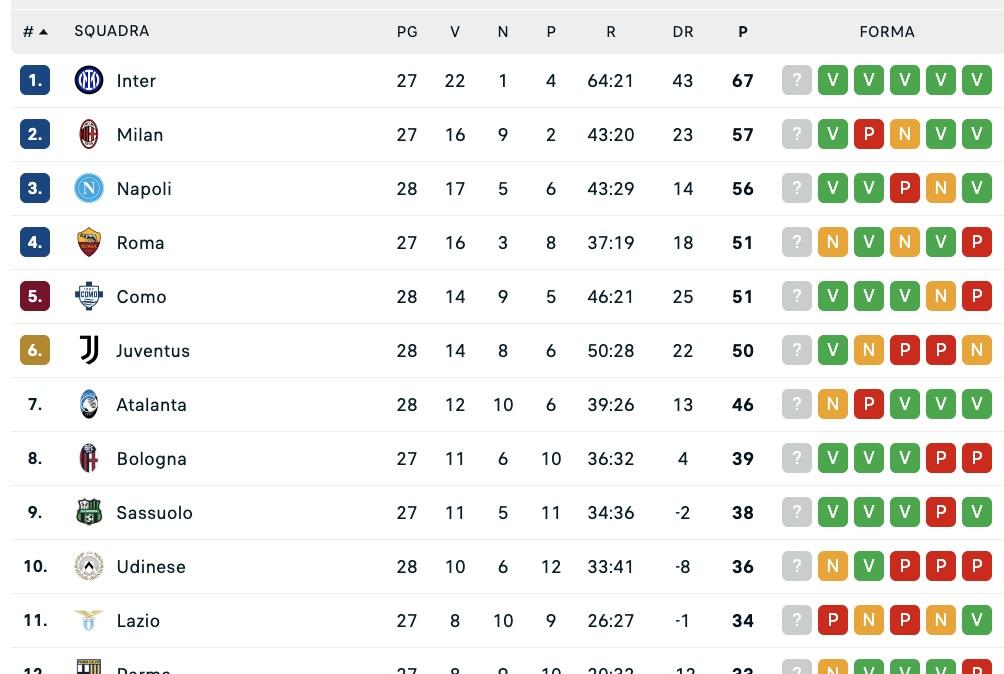The width and height of the screenshot is (1004, 674).
Task: Select the Juventus logo
Action: point(89,350)
